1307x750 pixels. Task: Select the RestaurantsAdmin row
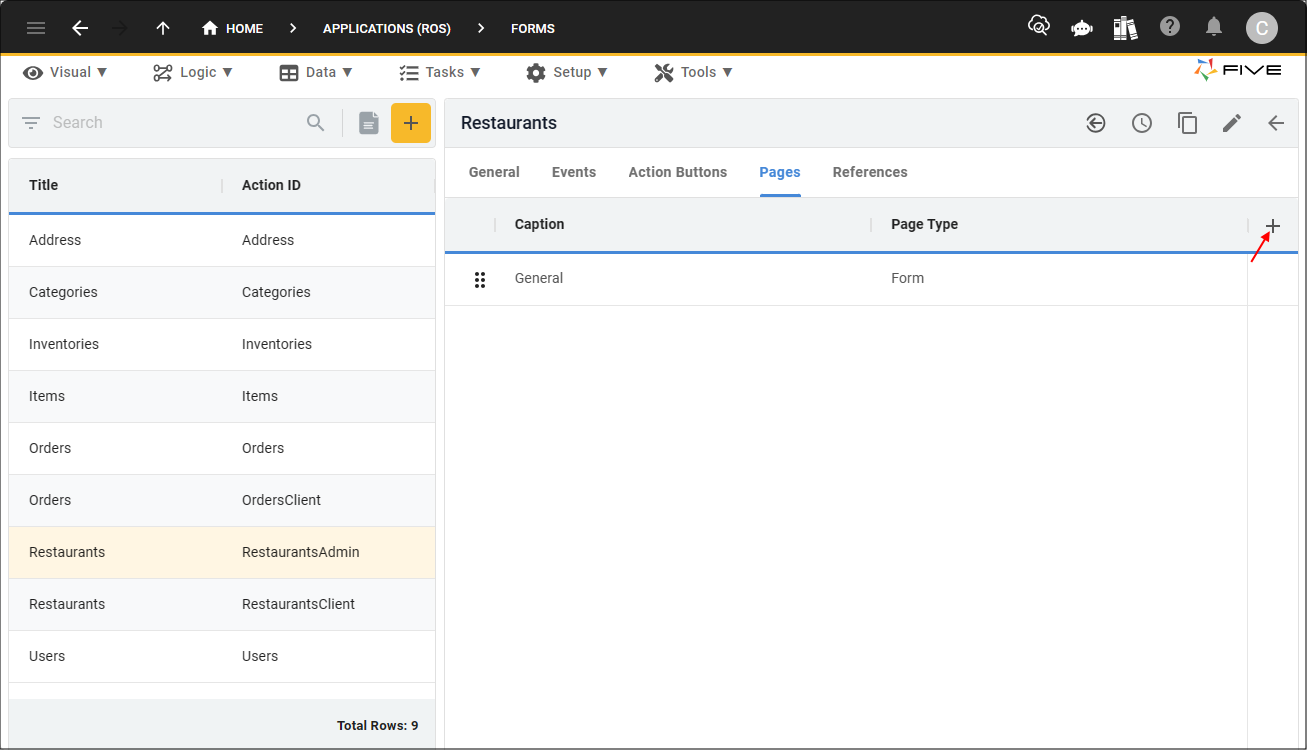point(222,553)
